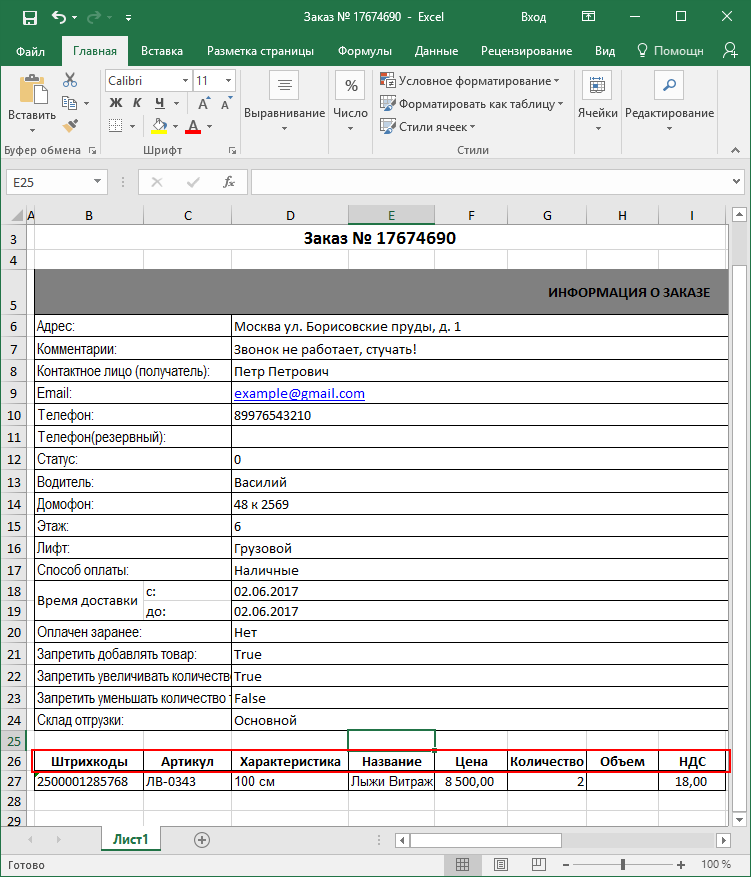Switch to the Рецензирование tab

526,51
